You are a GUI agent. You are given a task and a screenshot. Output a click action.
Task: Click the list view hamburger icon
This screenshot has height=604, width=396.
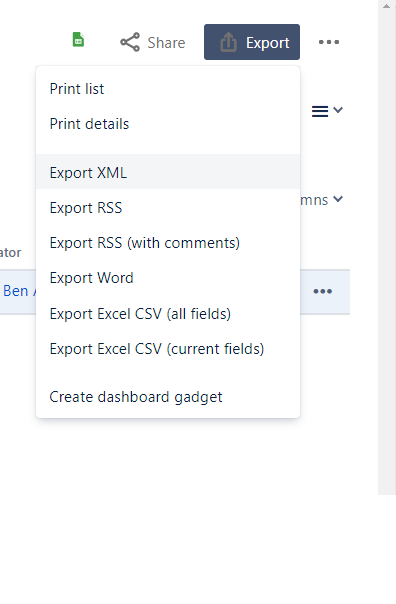pyautogui.click(x=320, y=111)
